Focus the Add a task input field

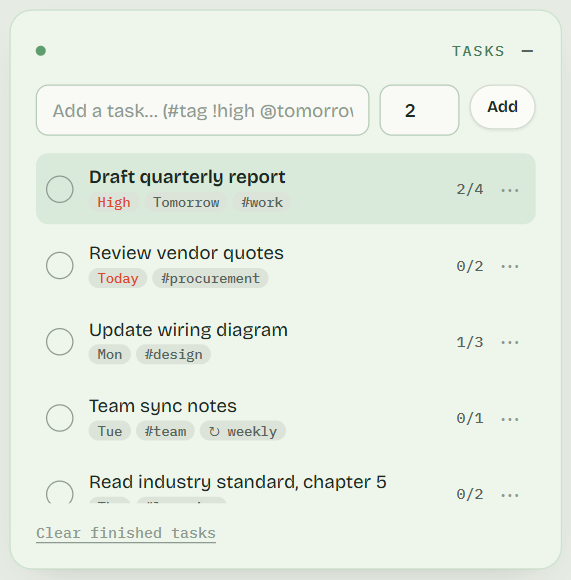pos(203,110)
